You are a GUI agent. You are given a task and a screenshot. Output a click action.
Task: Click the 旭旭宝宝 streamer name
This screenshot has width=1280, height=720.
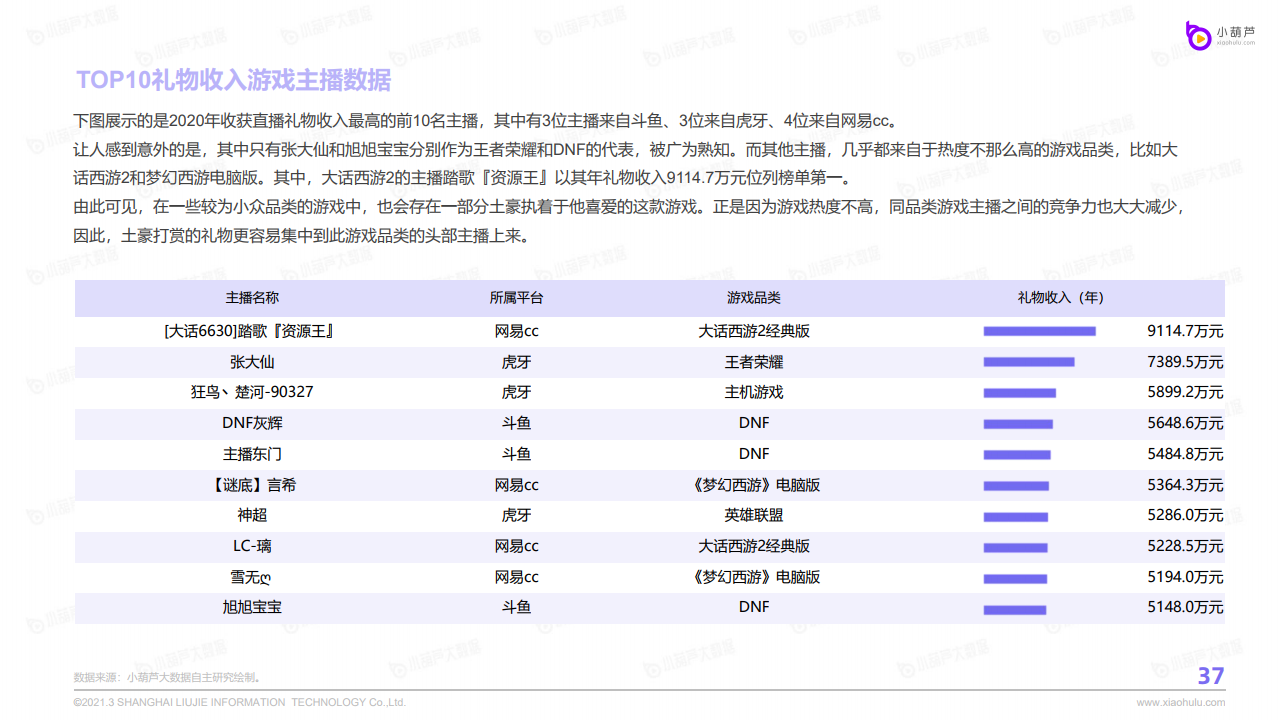click(x=252, y=607)
